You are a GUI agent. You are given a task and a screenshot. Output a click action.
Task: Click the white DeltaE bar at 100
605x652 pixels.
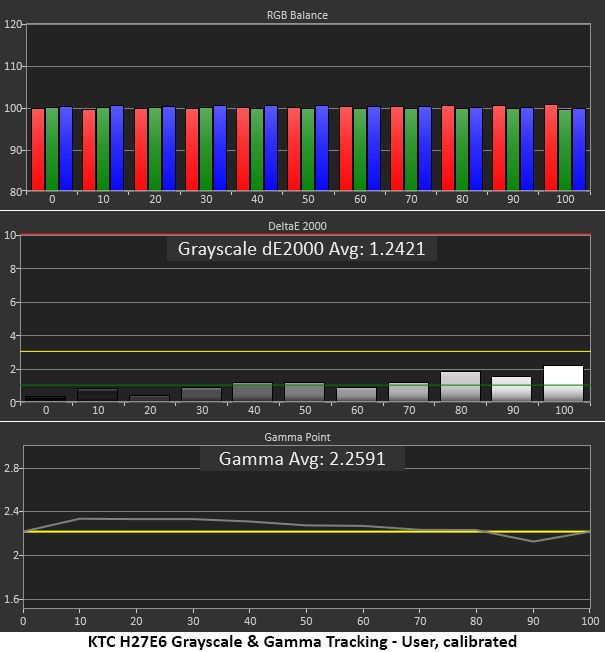(563, 383)
